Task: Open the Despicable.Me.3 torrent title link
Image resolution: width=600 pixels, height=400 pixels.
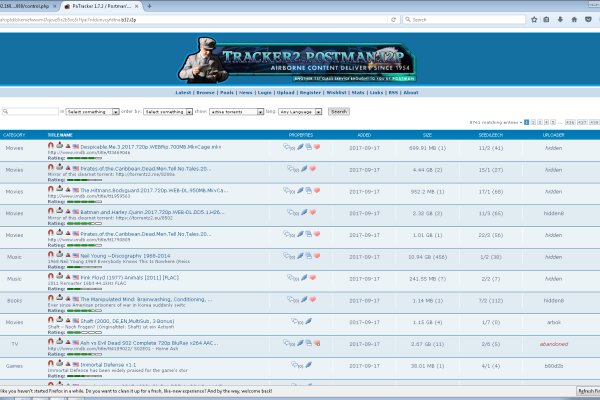Action: [151, 147]
